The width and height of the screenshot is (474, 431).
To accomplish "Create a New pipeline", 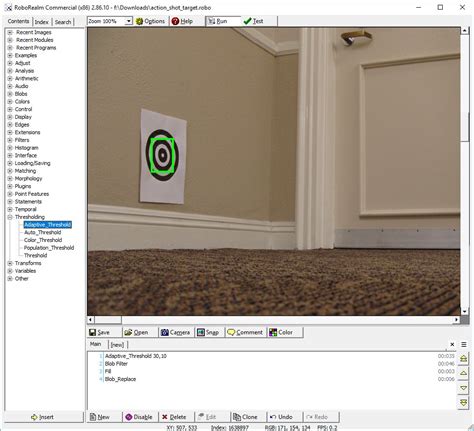I will (x=104, y=417).
